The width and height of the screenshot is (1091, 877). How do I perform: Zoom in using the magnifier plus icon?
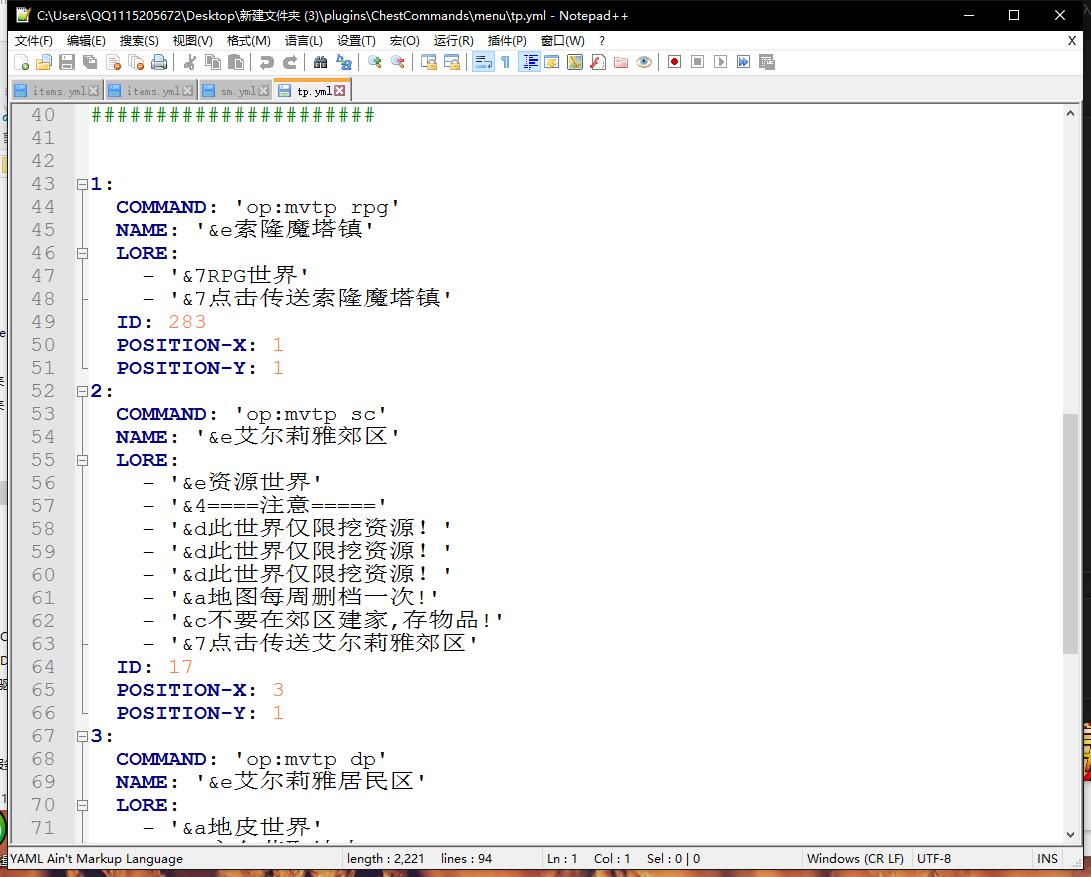[374, 63]
